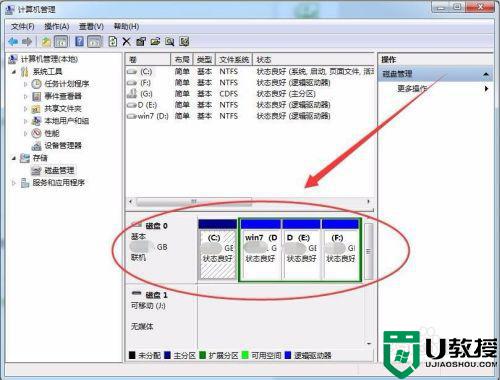Click the black 未分配 legend swatch
500x380 pixels.
pyautogui.click(x=132, y=355)
